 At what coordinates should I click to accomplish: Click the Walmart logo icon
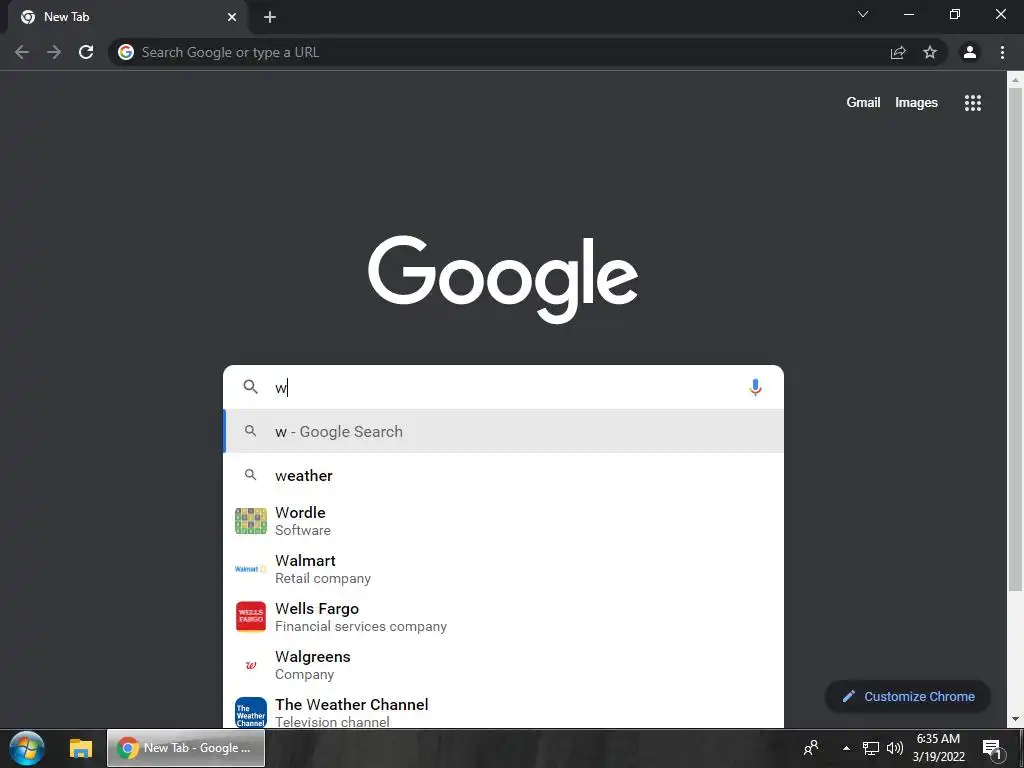(x=250, y=569)
